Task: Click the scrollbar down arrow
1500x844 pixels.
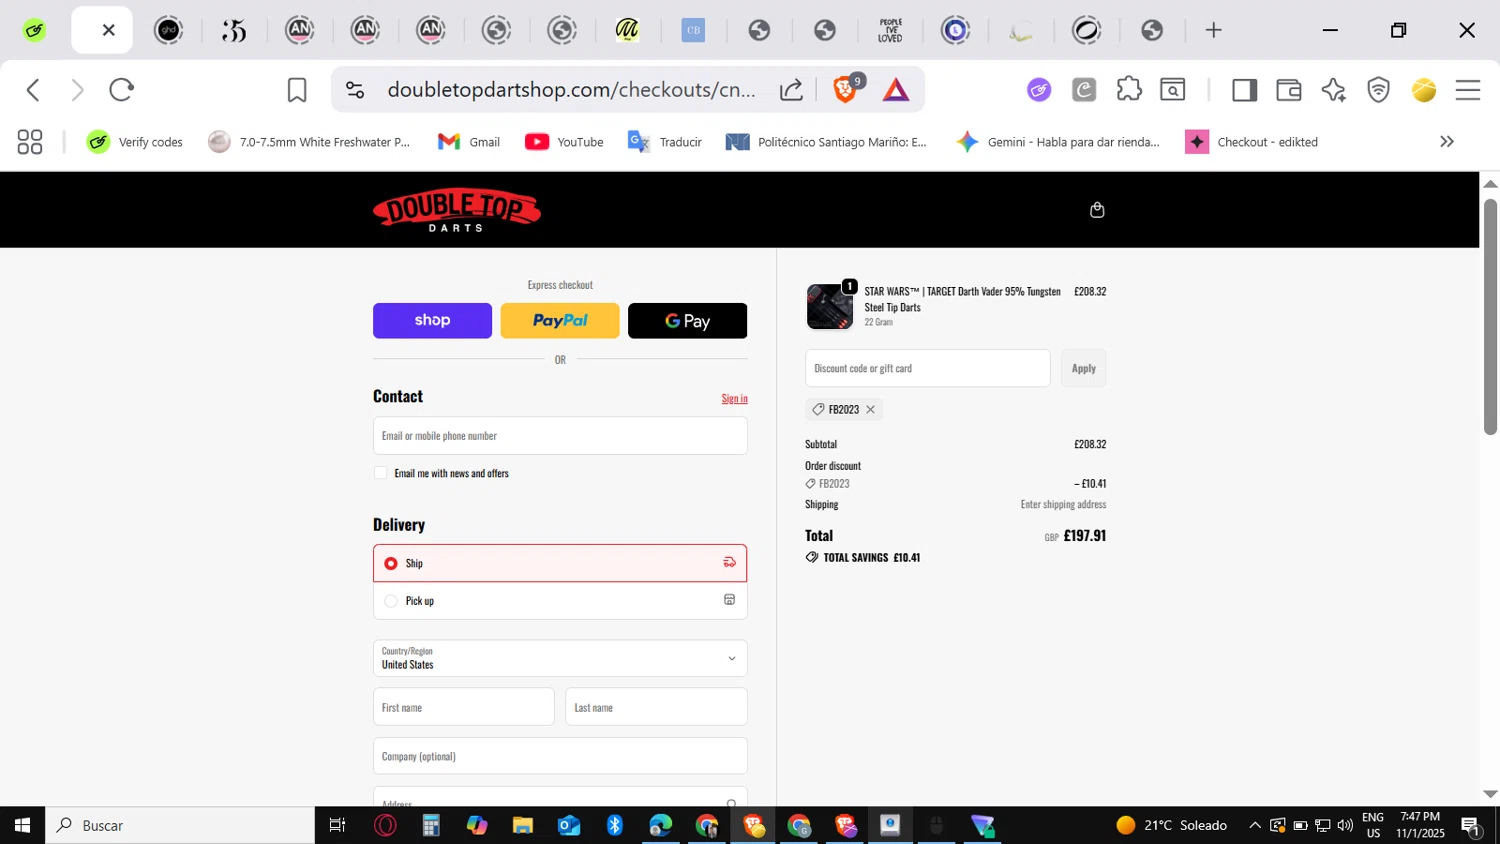Action: (x=1490, y=794)
